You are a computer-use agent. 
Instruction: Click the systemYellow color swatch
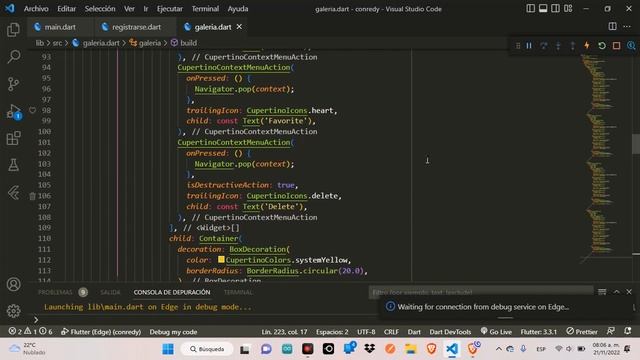221,260
